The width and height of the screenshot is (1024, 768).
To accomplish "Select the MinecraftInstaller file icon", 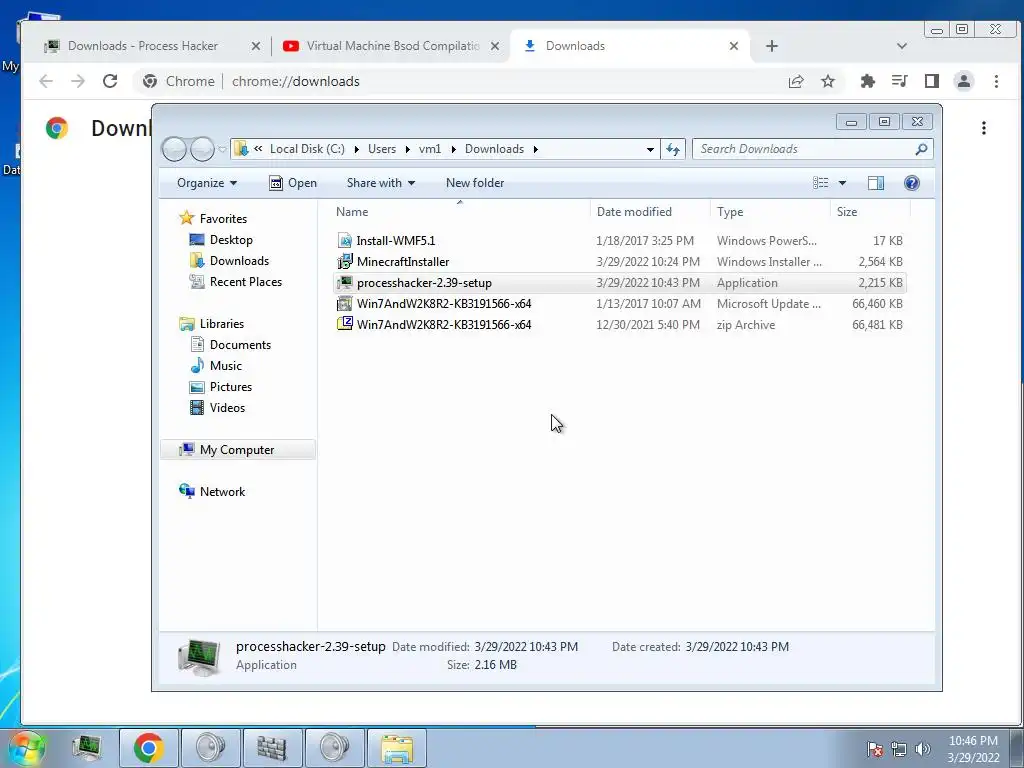I will point(344,262).
